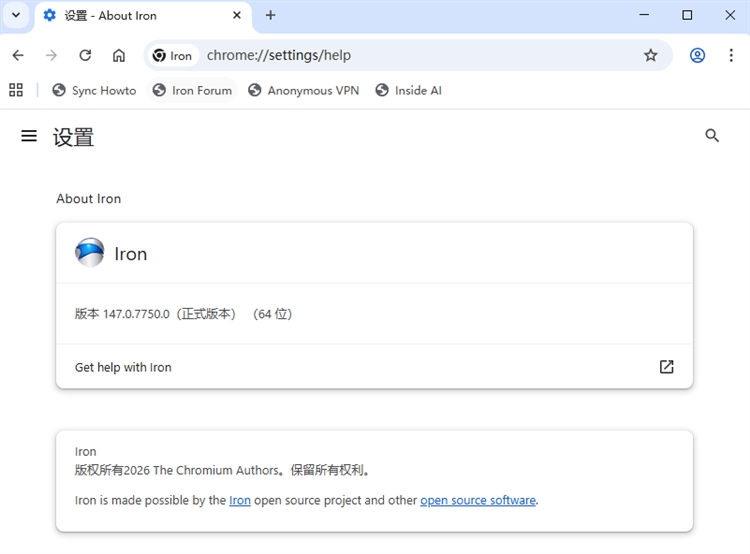Open the open source software link
Screen dimensions: 750x554
(x=478, y=500)
